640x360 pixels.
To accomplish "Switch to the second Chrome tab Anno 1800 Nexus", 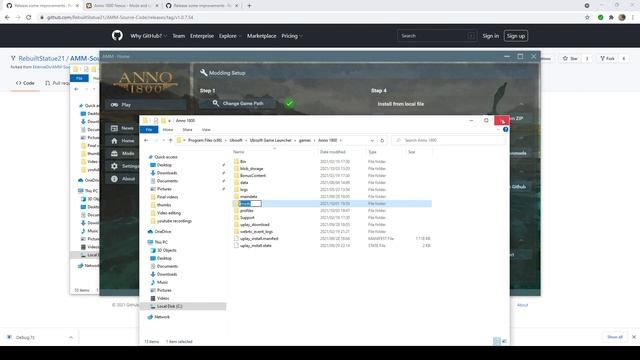I will [122, 6].
